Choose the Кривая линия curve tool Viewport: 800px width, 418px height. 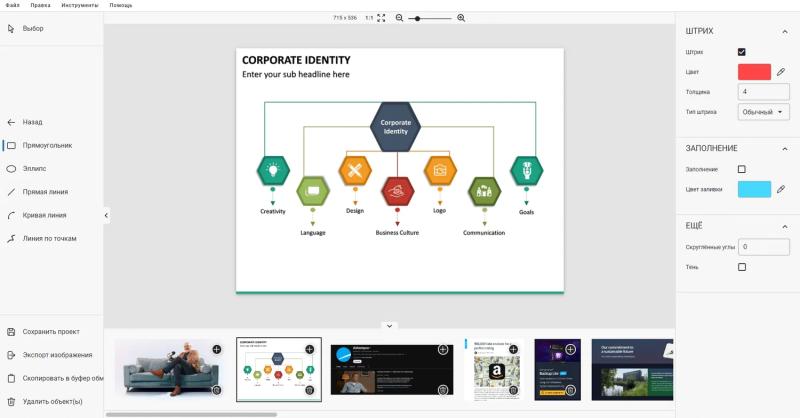(x=44, y=215)
